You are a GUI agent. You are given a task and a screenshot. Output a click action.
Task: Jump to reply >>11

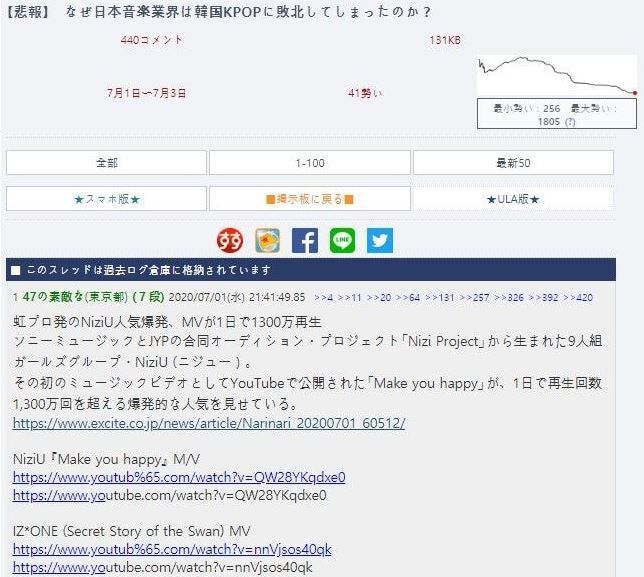tap(350, 297)
